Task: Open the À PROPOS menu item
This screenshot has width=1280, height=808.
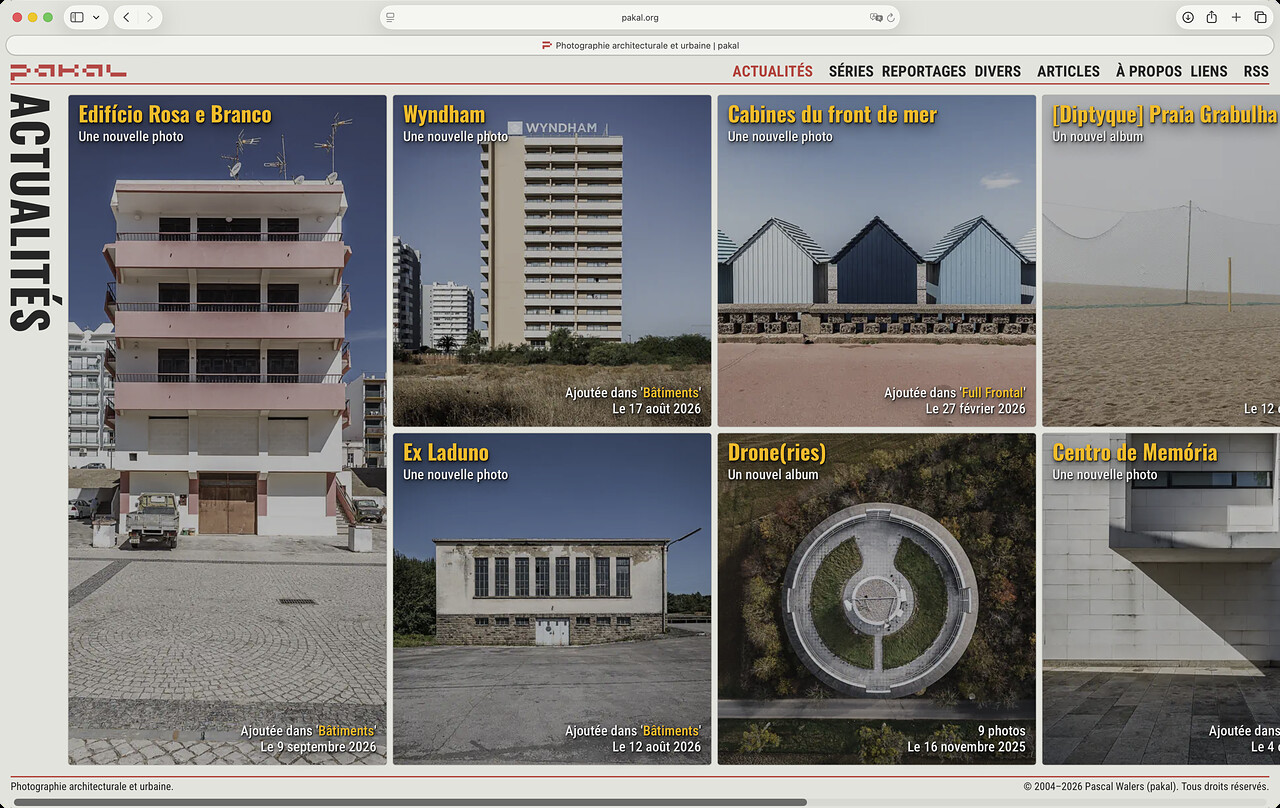Action: [1149, 71]
